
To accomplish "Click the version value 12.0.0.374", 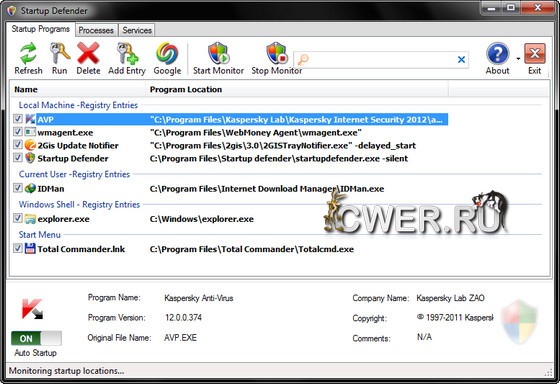I will click(183, 317).
